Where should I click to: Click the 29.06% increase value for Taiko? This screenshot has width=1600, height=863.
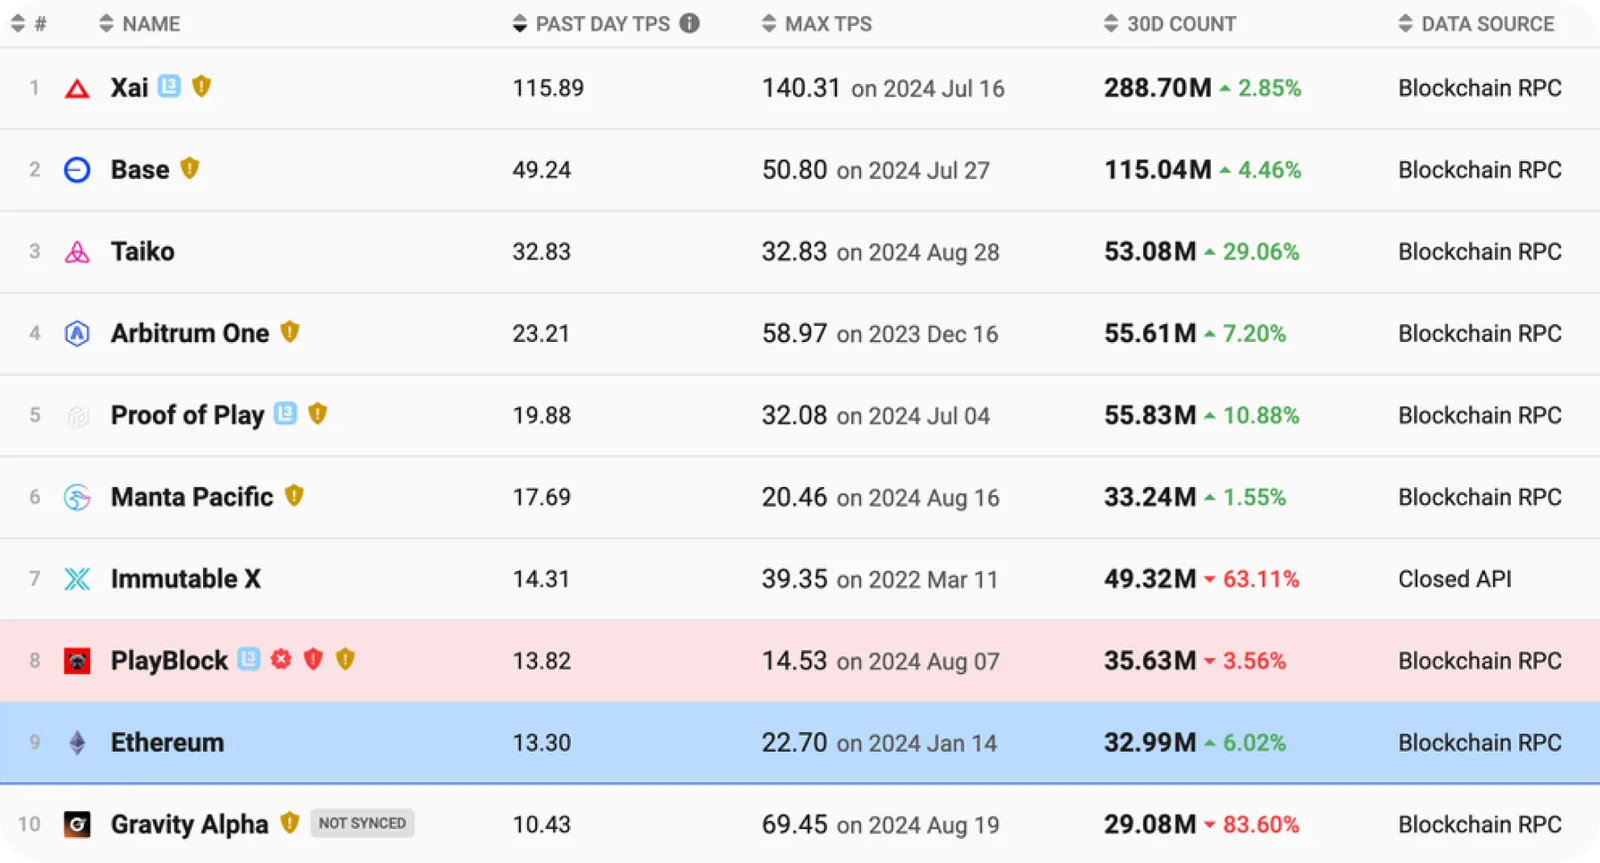[1261, 252]
